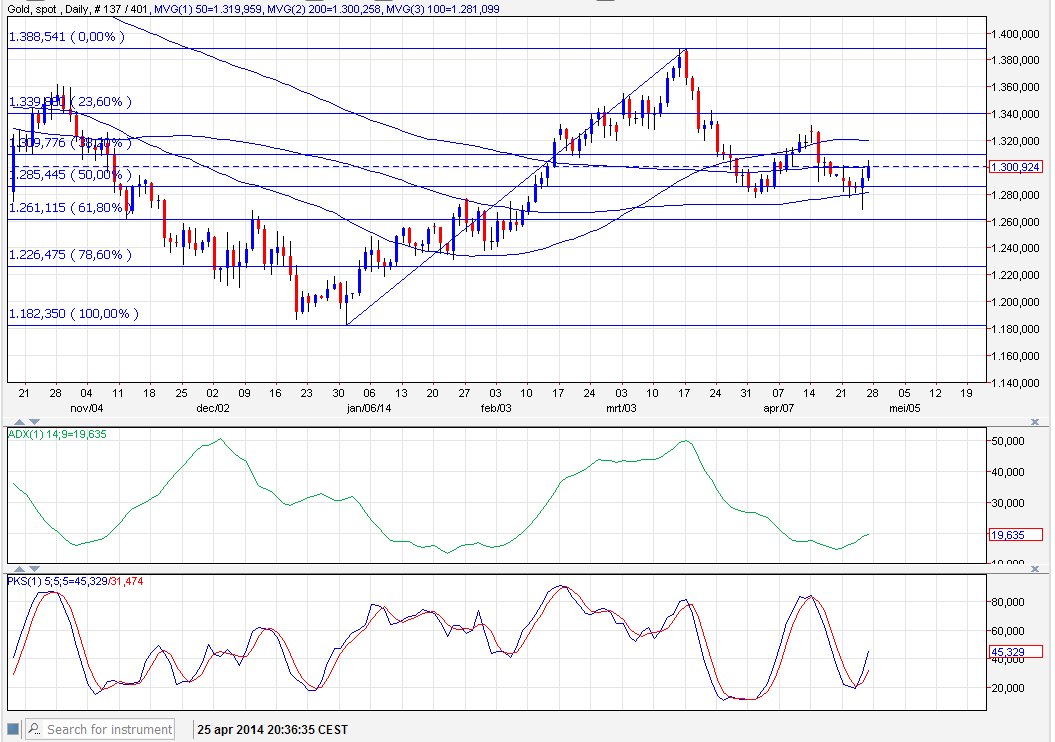
Task: Click the PKS value tag 45,329
Action: pos(1015,652)
